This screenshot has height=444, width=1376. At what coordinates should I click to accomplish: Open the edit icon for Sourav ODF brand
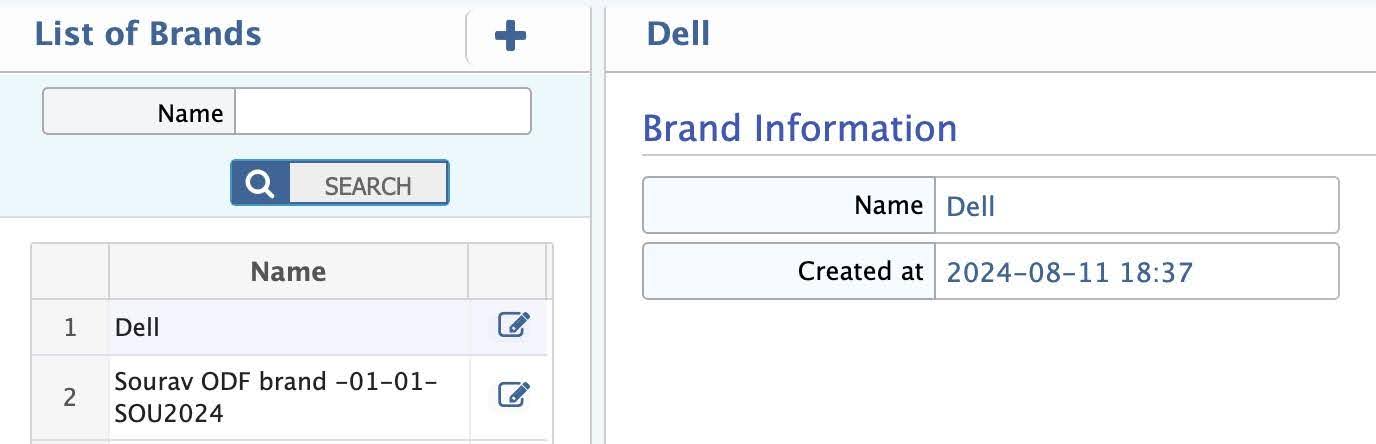click(513, 396)
